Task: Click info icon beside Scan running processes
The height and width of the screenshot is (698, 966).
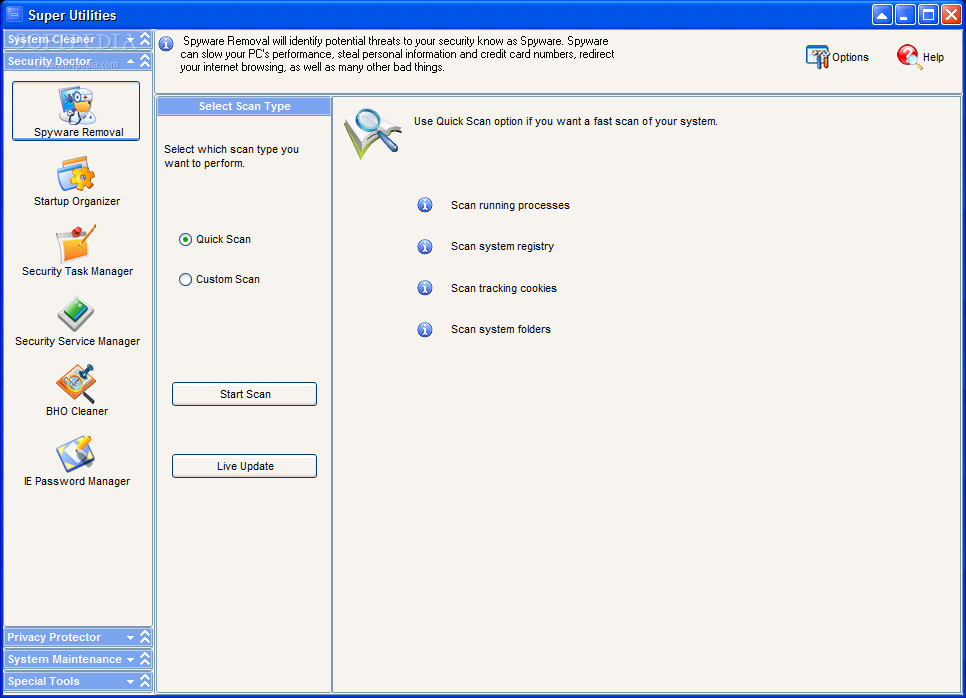Action: coord(425,205)
